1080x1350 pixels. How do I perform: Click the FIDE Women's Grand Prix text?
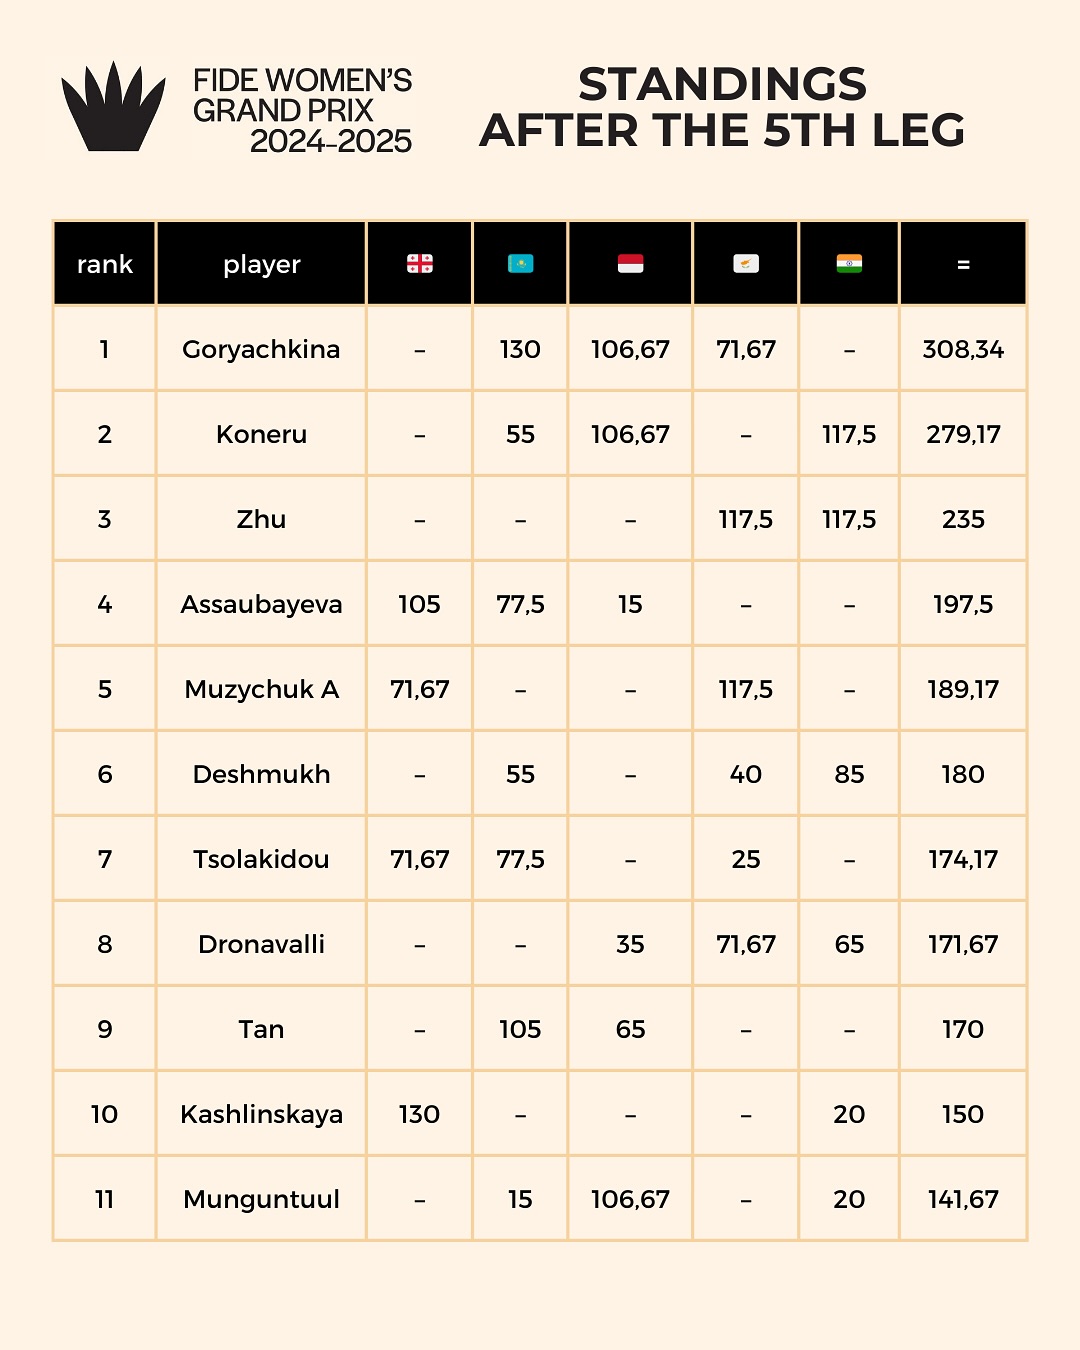point(302,110)
